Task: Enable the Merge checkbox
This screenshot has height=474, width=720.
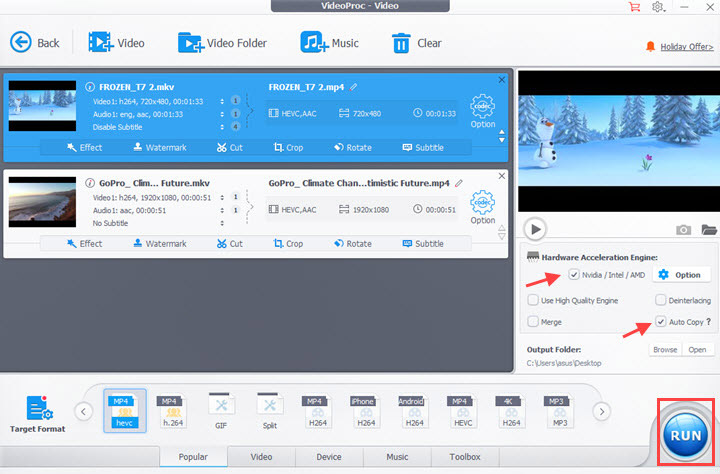Action: click(533, 322)
